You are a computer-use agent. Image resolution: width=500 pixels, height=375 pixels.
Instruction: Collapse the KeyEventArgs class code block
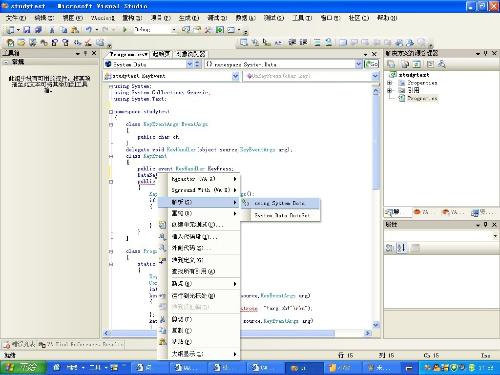(111, 124)
